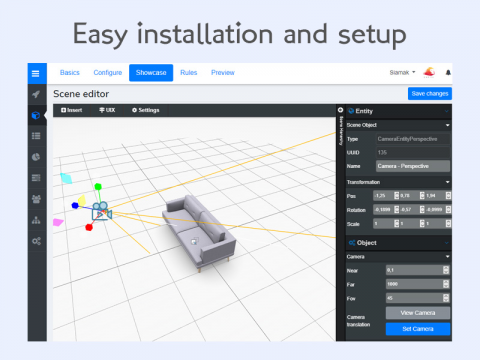Open the Siamak user dropdown
The image size is (480, 360).
(402, 72)
